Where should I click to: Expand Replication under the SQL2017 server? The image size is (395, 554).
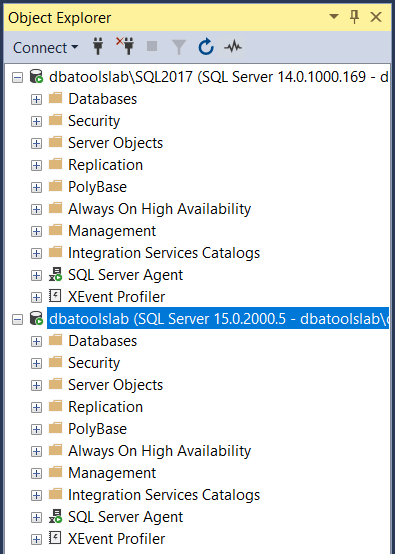(36, 165)
